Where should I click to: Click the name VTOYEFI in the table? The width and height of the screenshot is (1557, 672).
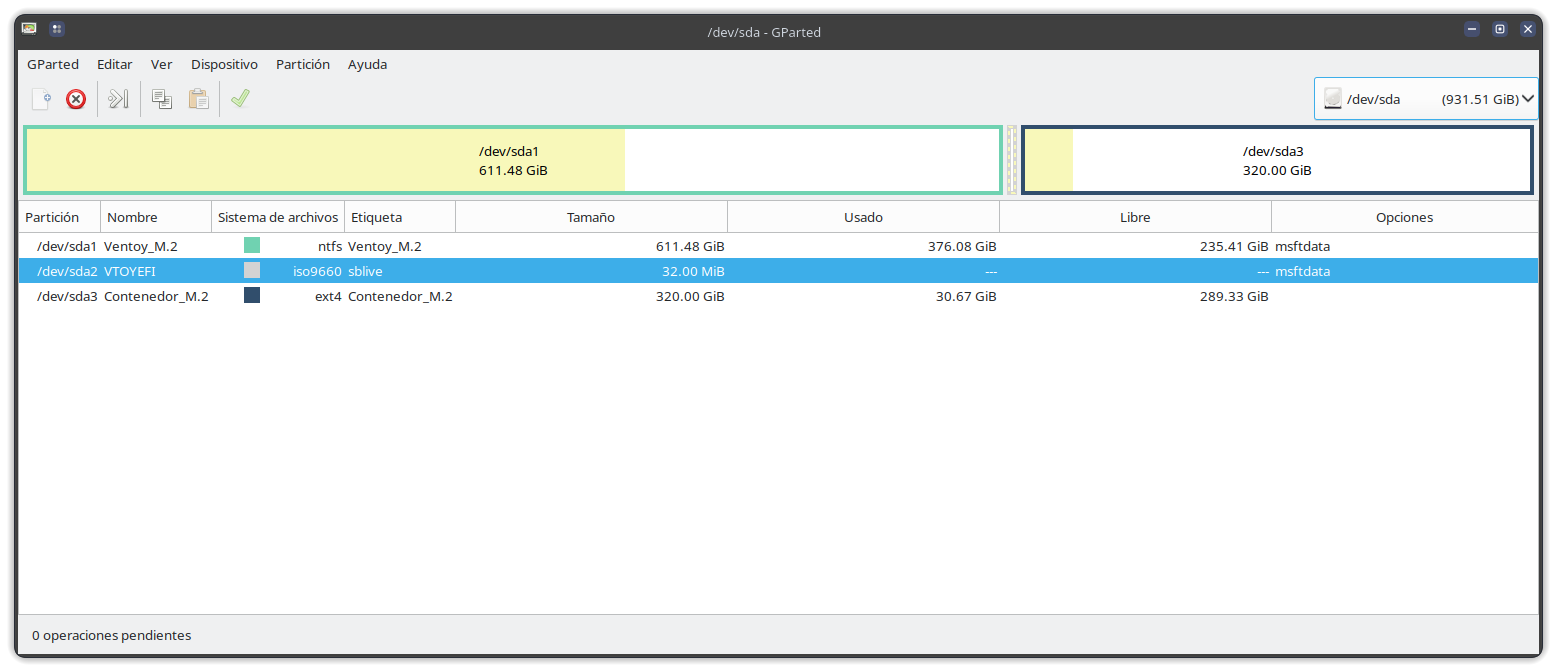[130, 271]
